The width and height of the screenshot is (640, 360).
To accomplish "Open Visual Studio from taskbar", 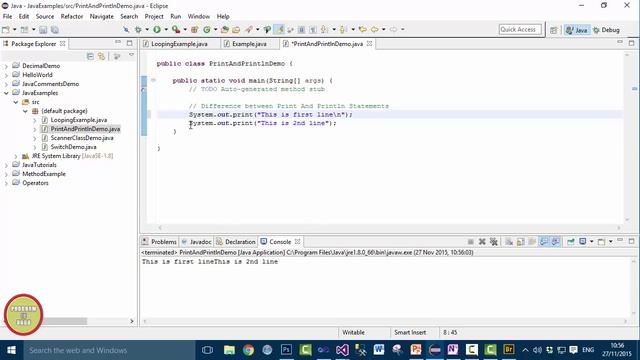I will (342, 350).
